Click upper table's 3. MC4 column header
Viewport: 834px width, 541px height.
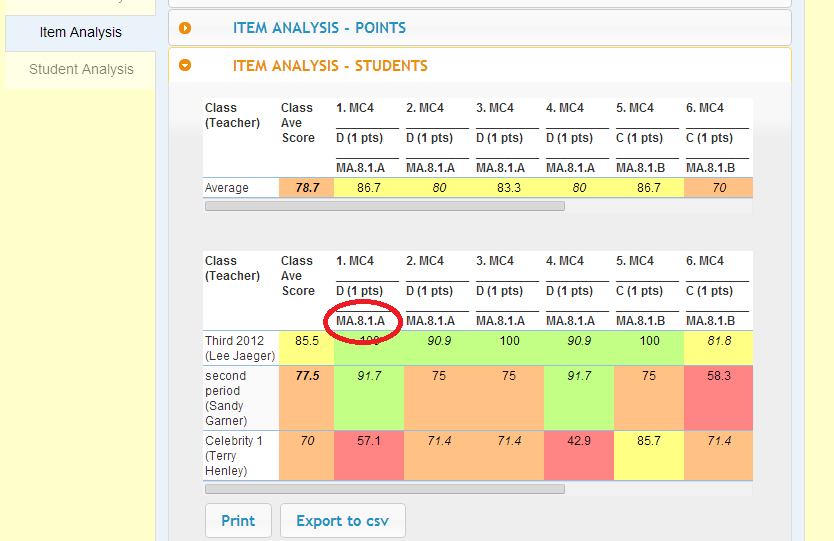[495, 108]
